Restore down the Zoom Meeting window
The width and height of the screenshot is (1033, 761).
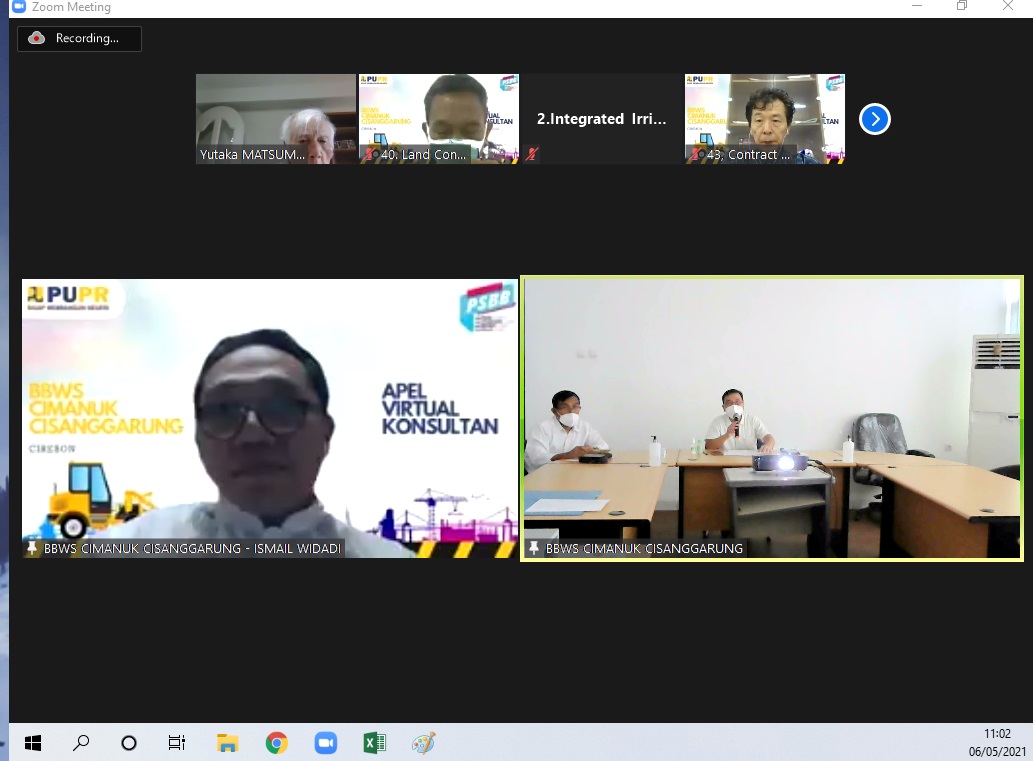(962, 6)
